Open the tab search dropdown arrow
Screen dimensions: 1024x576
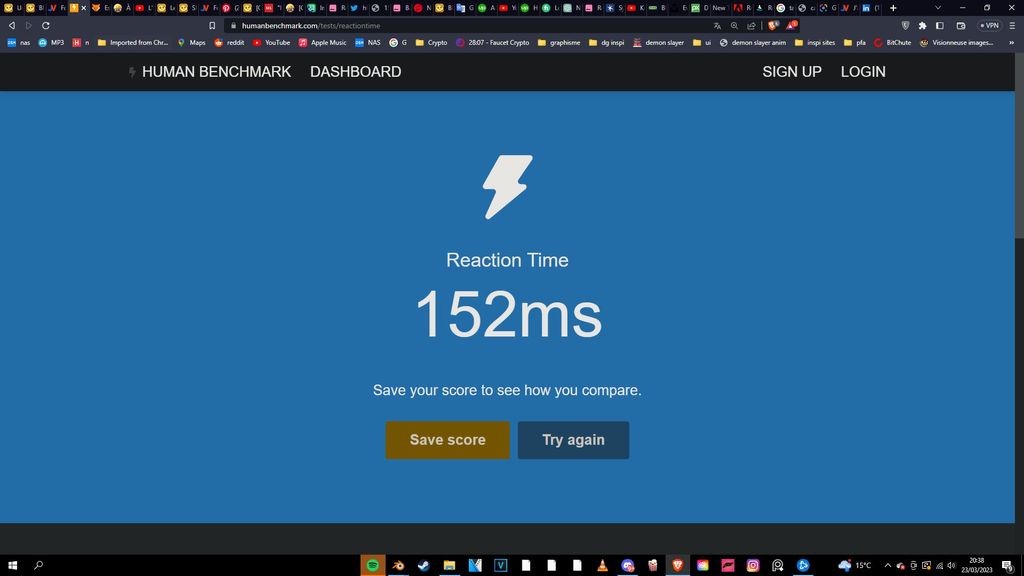(x=937, y=8)
